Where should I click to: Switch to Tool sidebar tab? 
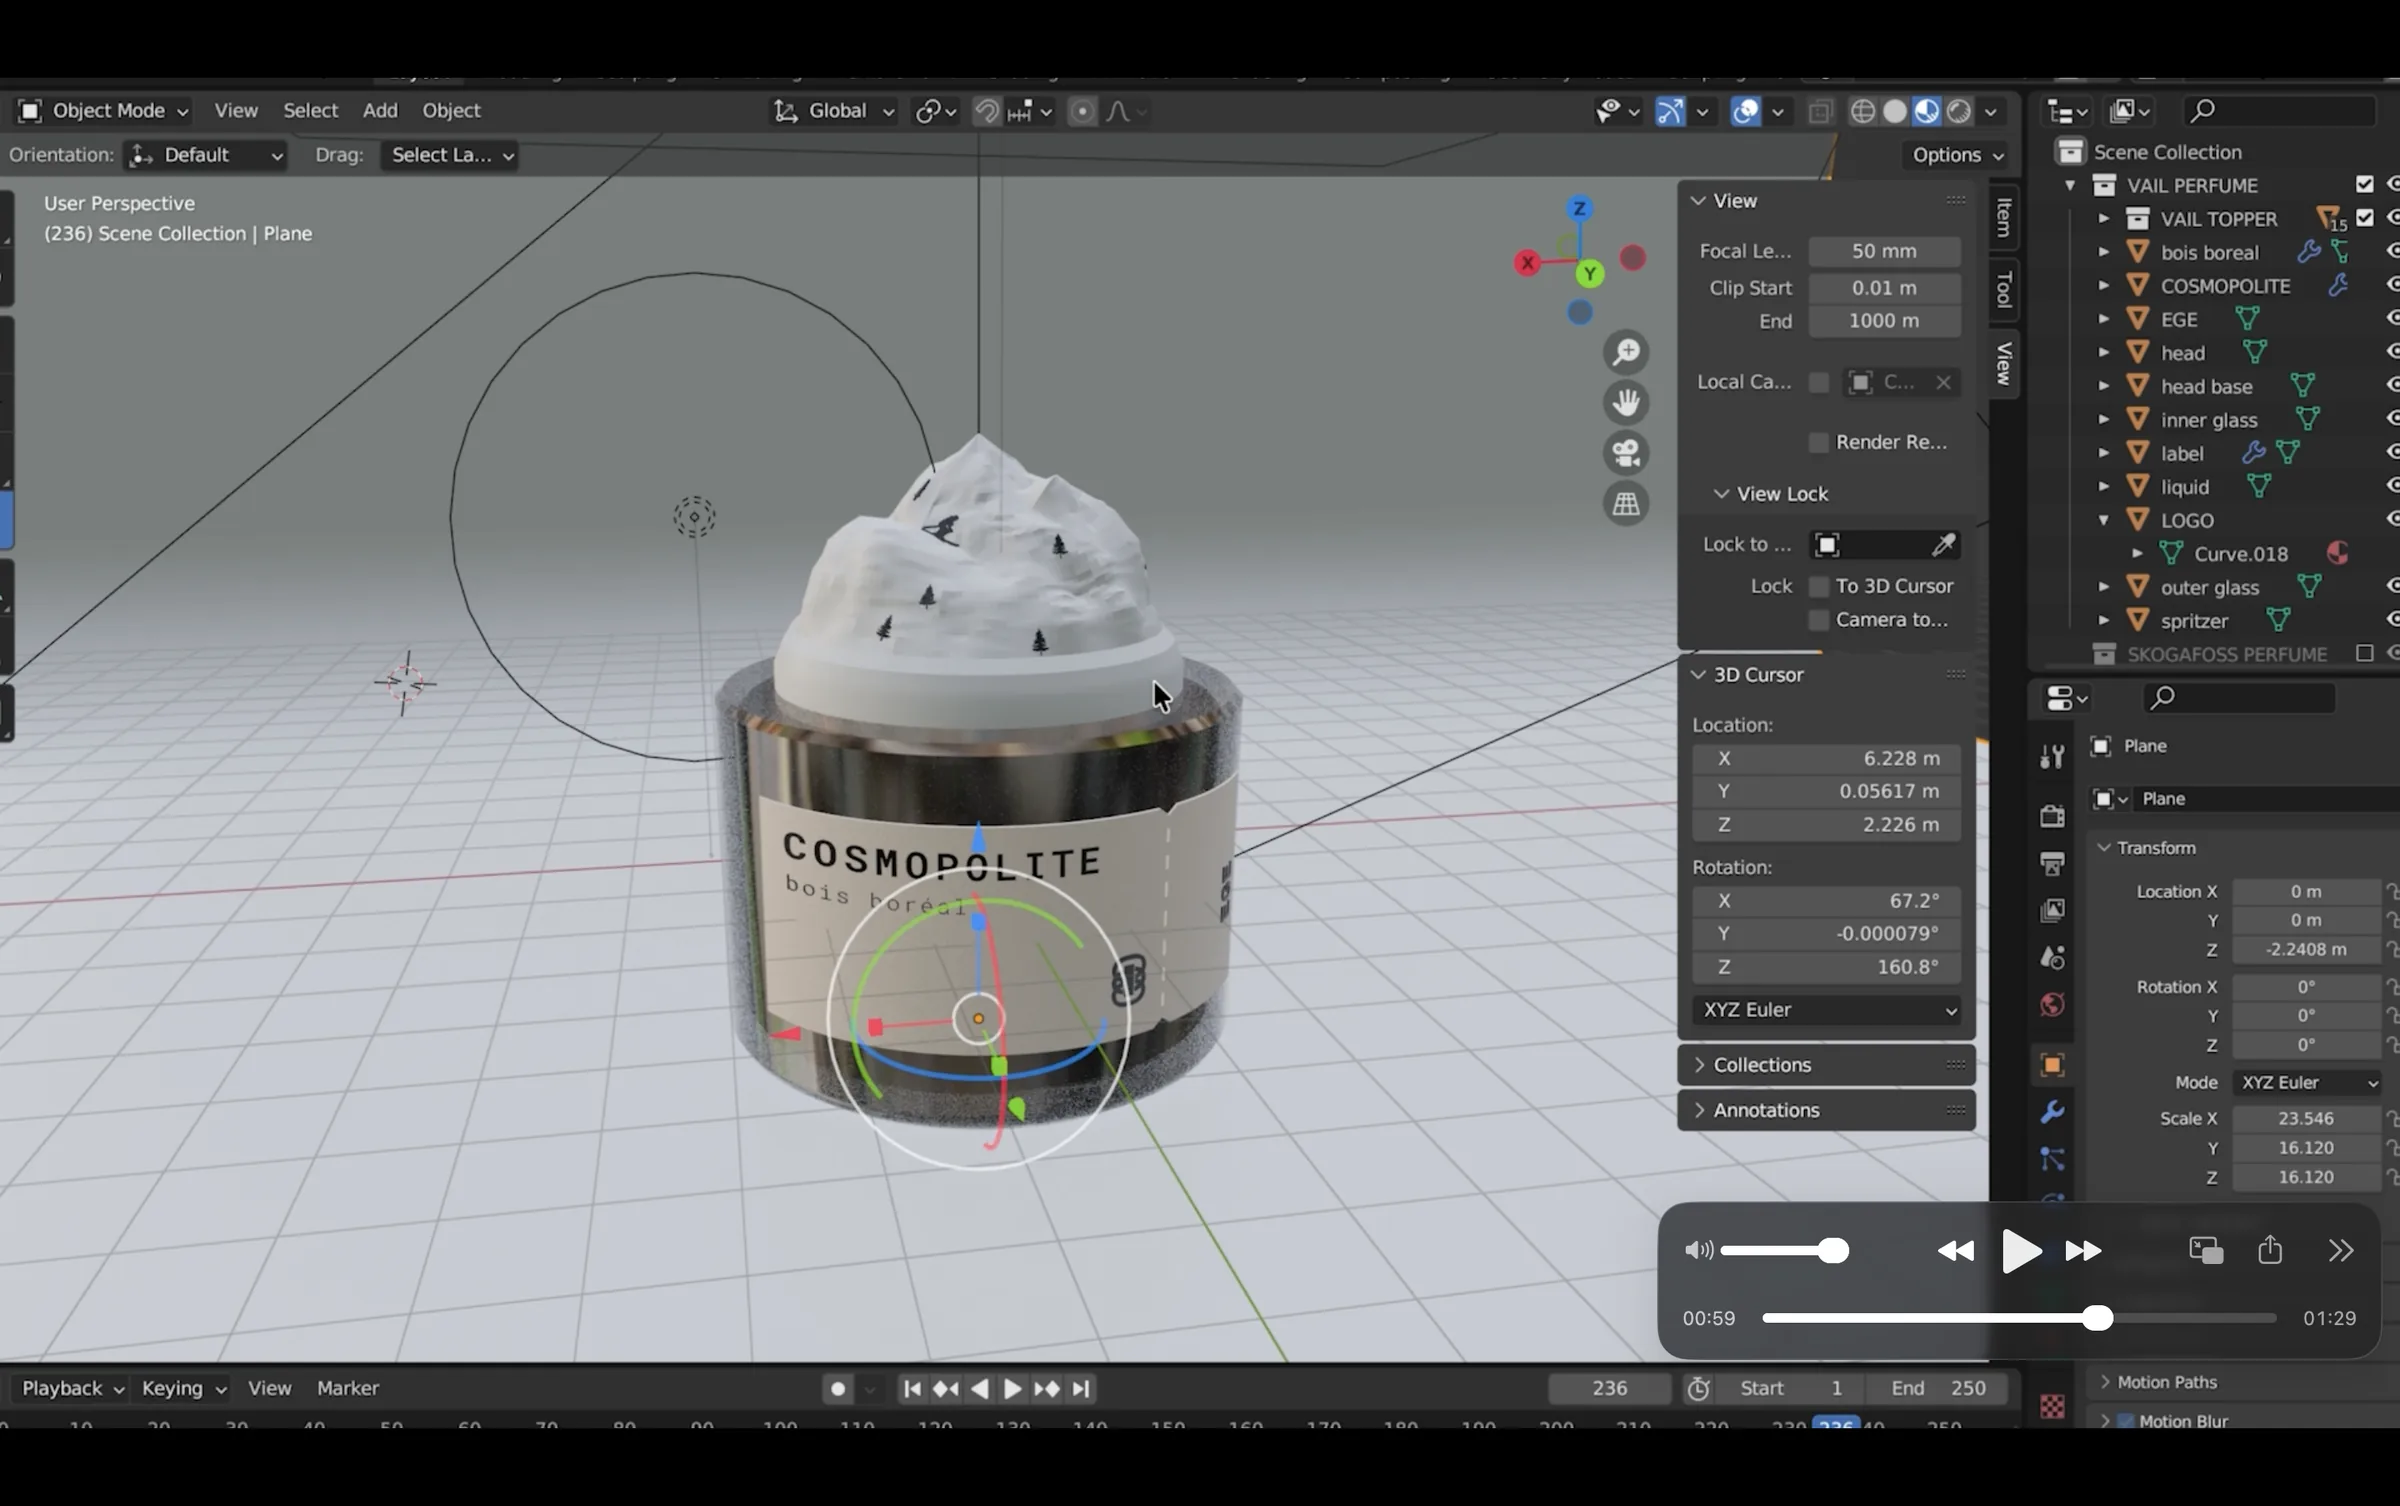click(x=2004, y=288)
